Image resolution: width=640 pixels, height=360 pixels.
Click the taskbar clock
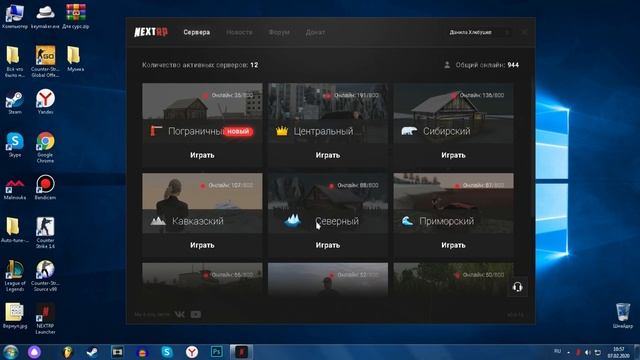tap(619, 352)
